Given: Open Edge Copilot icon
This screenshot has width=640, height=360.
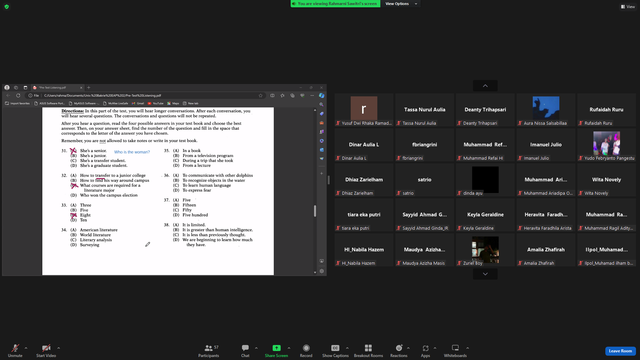Looking at the screenshot, I should pos(322,96).
